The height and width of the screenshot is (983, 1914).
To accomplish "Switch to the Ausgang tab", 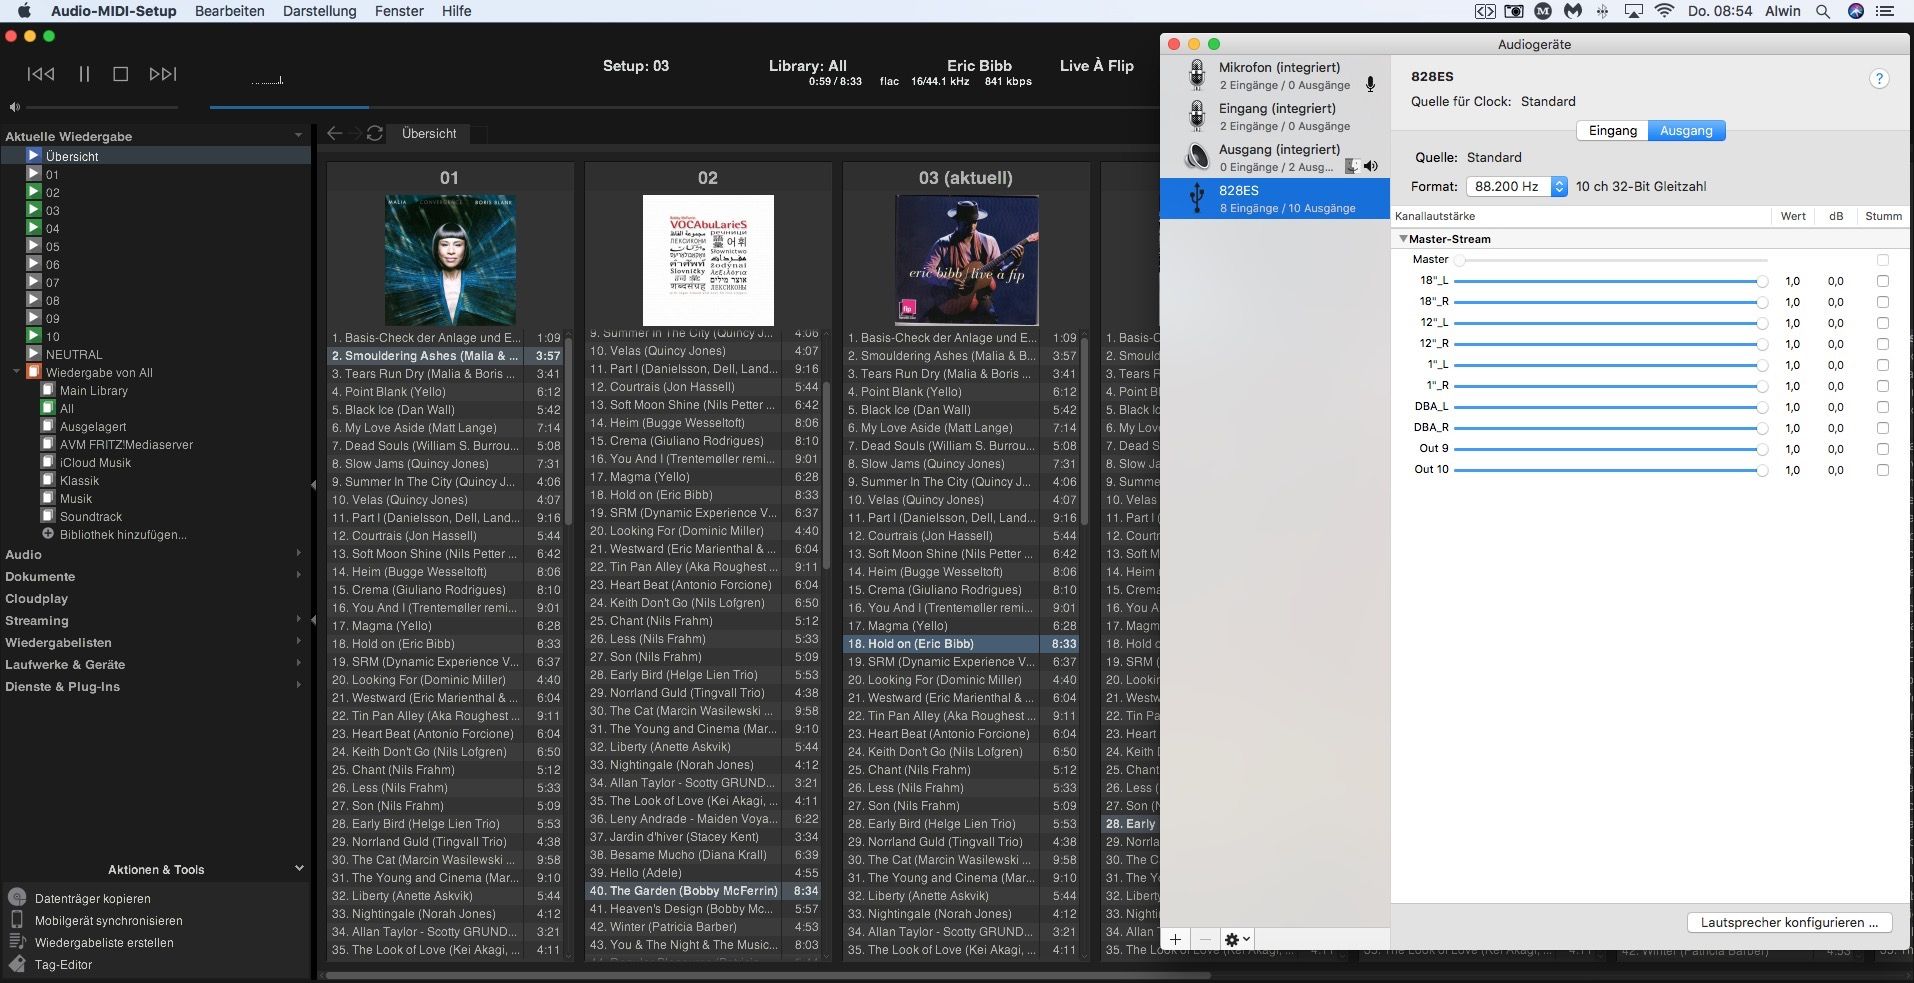I will click(x=1686, y=131).
